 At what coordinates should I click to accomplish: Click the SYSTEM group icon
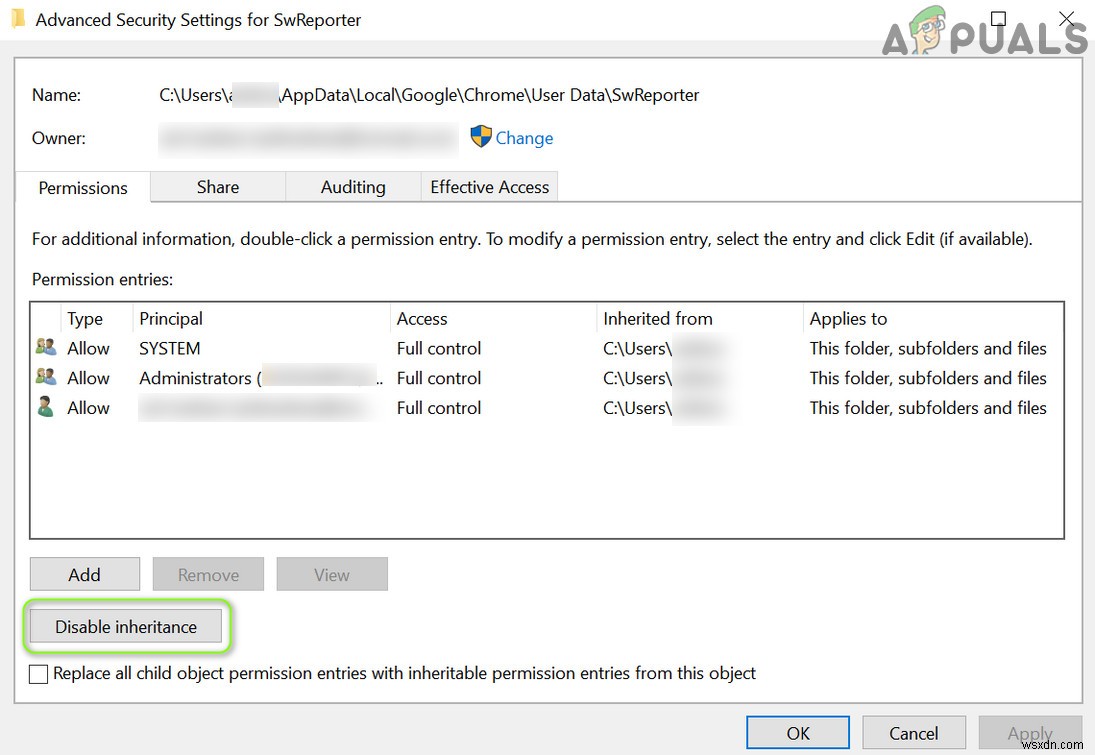point(45,347)
